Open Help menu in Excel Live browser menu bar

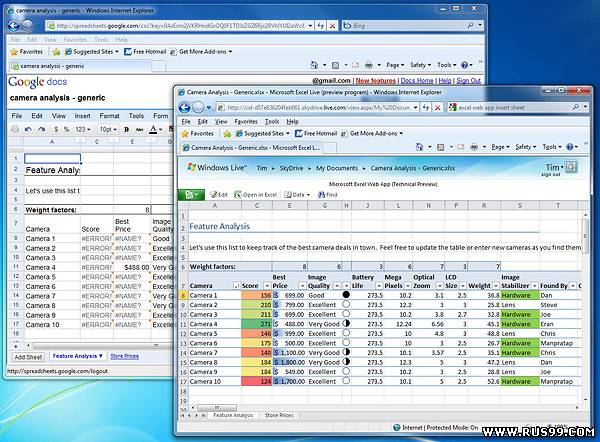[292, 122]
